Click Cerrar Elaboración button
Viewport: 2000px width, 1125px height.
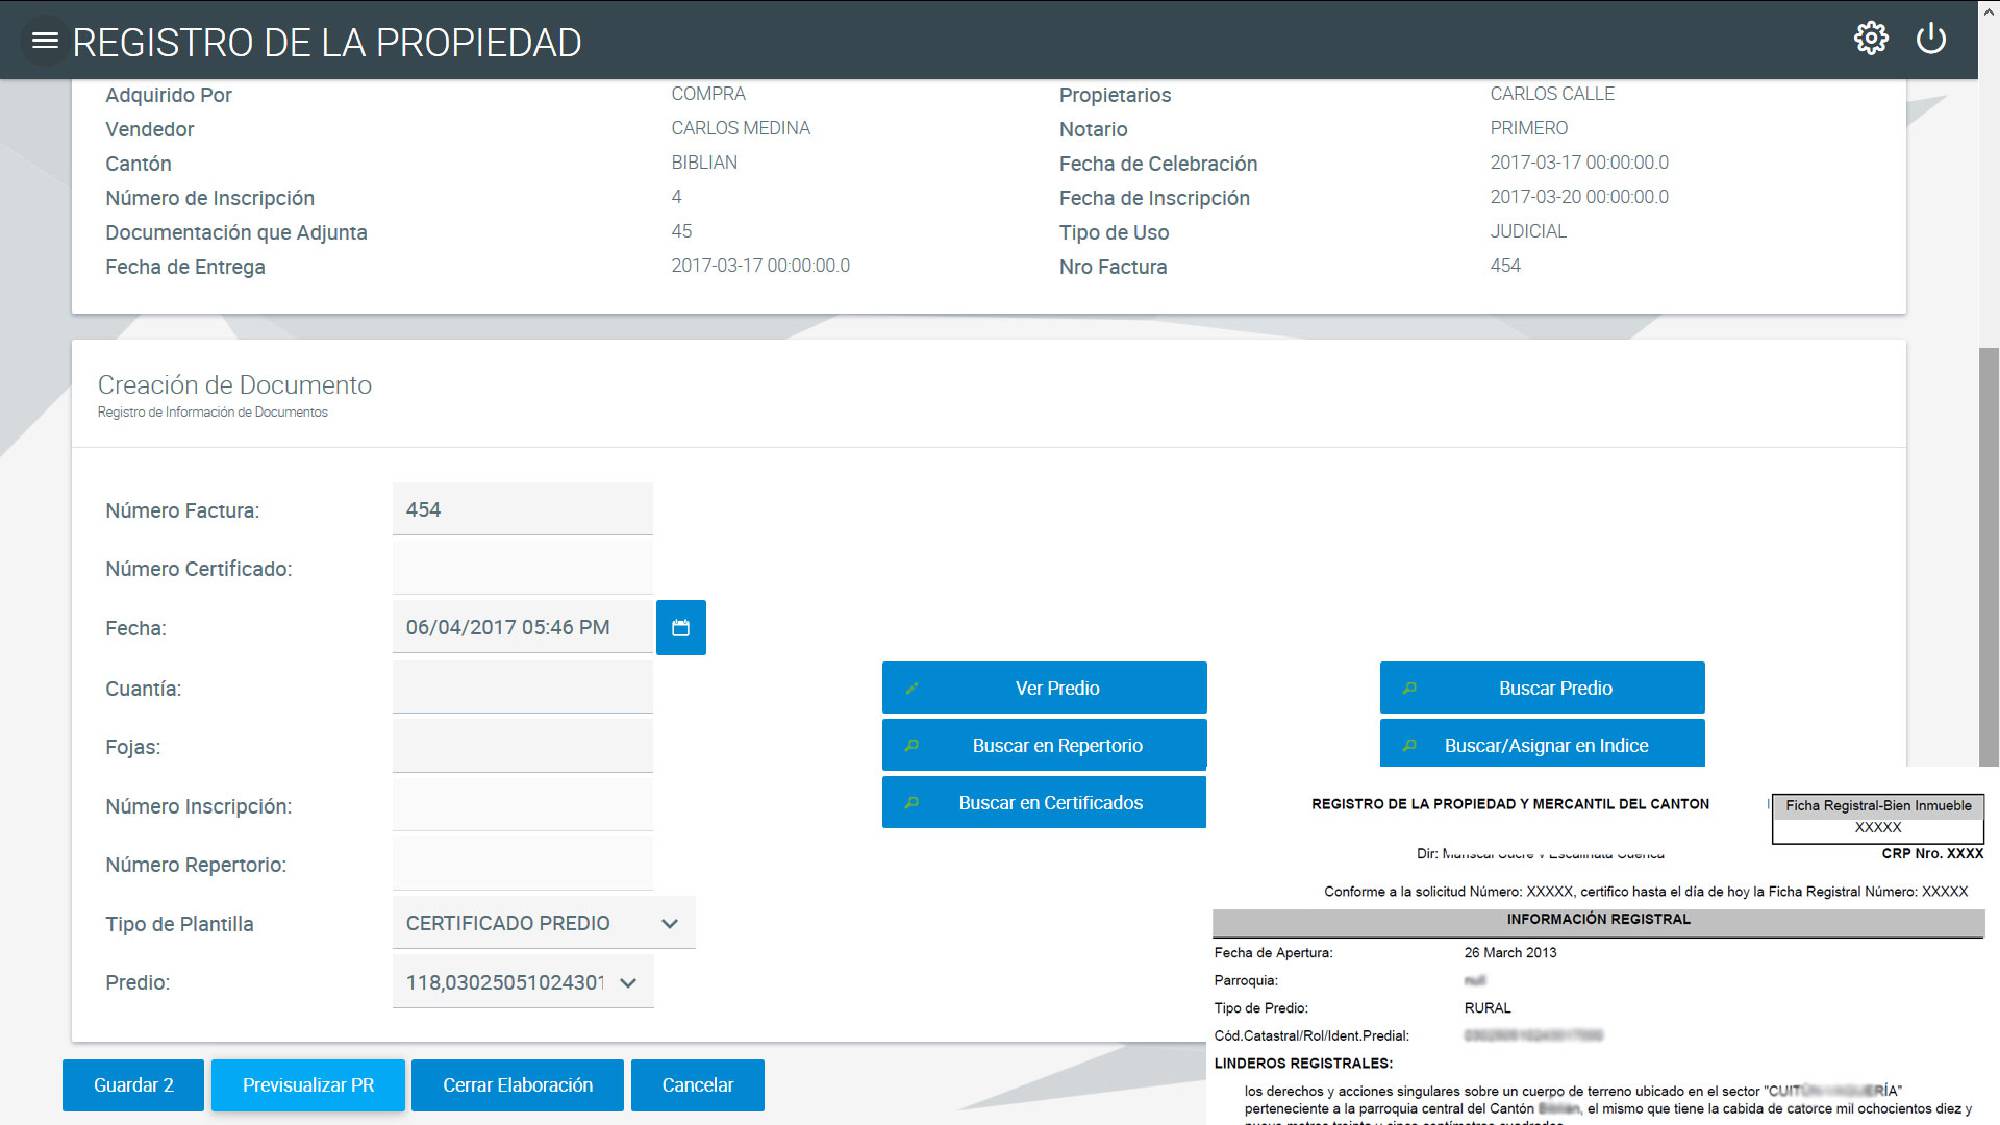click(517, 1085)
